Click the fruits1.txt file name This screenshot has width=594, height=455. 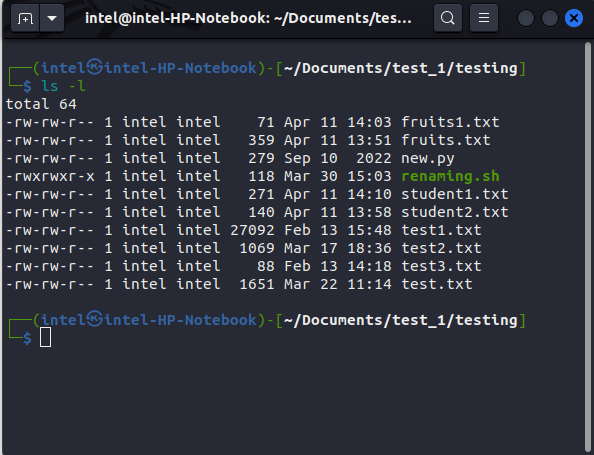tap(450, 122)
